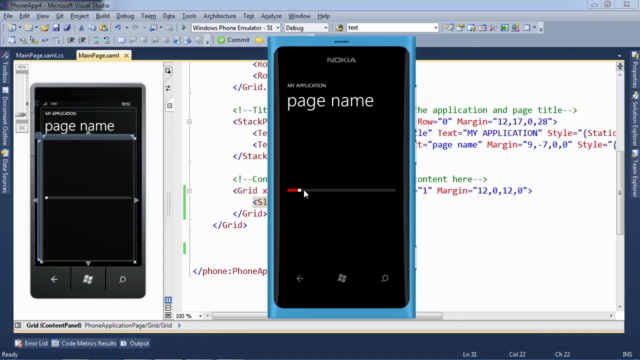Click the designer preview Back arrow
Screen dimensions: 640x360
[54, 280]
